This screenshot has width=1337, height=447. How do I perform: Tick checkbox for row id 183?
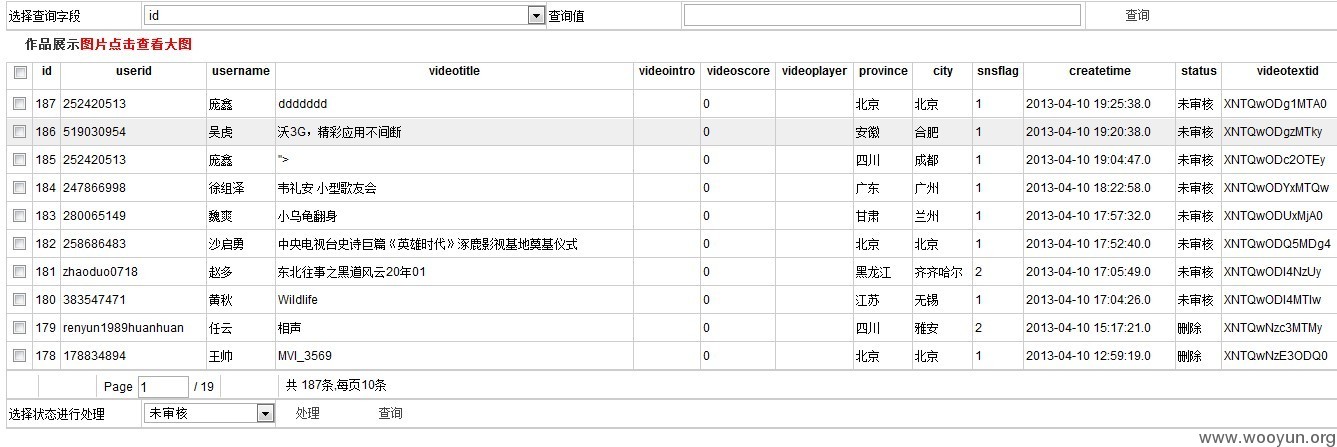pyautogui.click(x=20, y=216)
